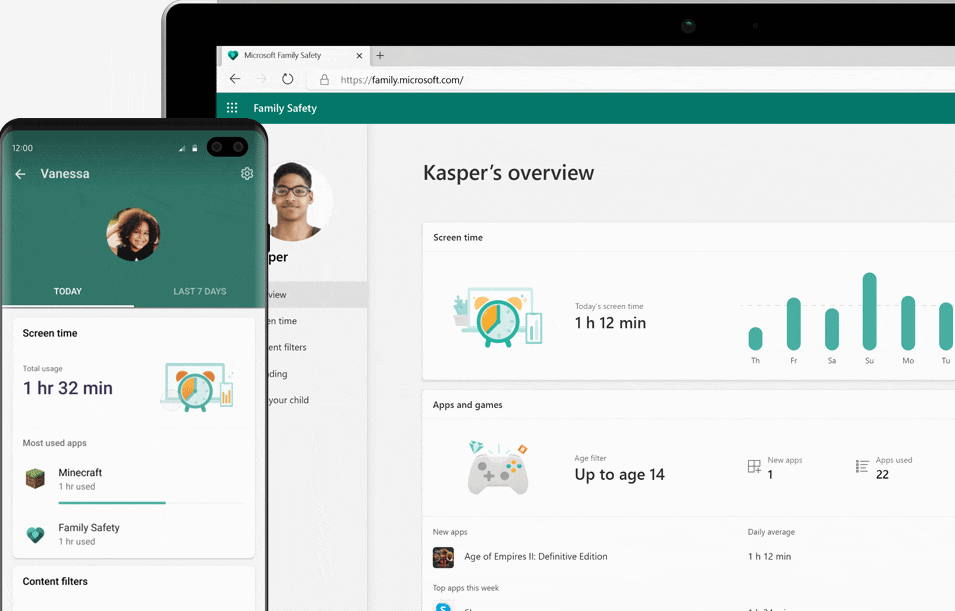955x611 pixels.
Task: Select the New apps counter icon
Action: 754,466
